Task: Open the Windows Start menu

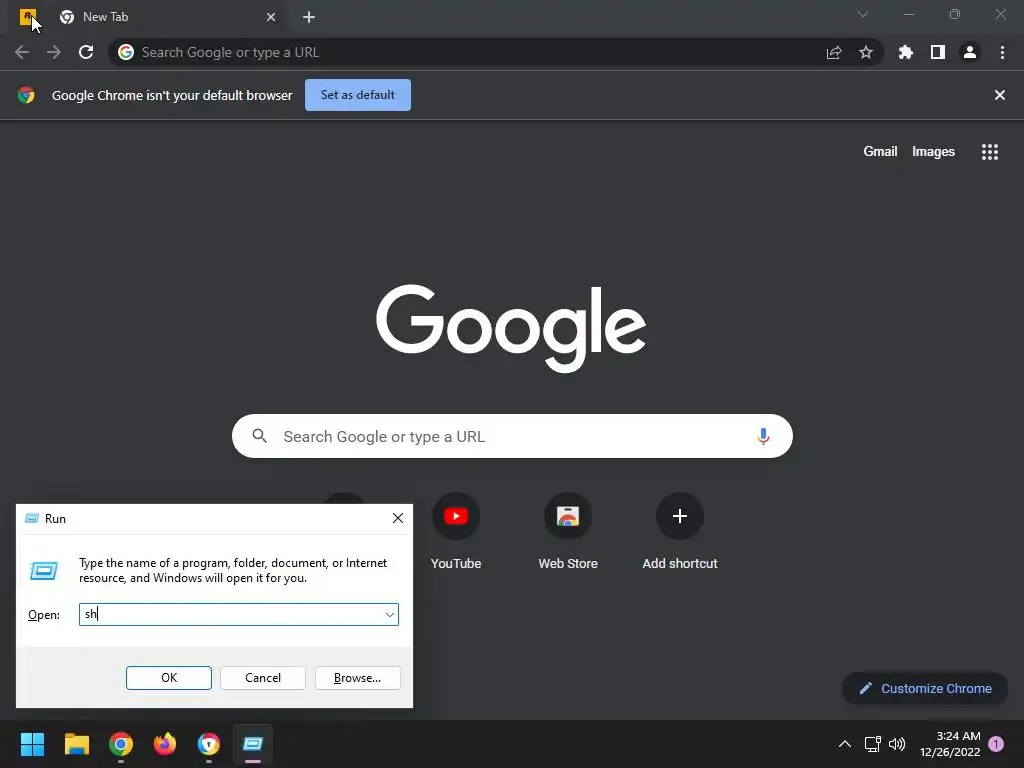Action: pyautogui.click(x=32, y=744)
